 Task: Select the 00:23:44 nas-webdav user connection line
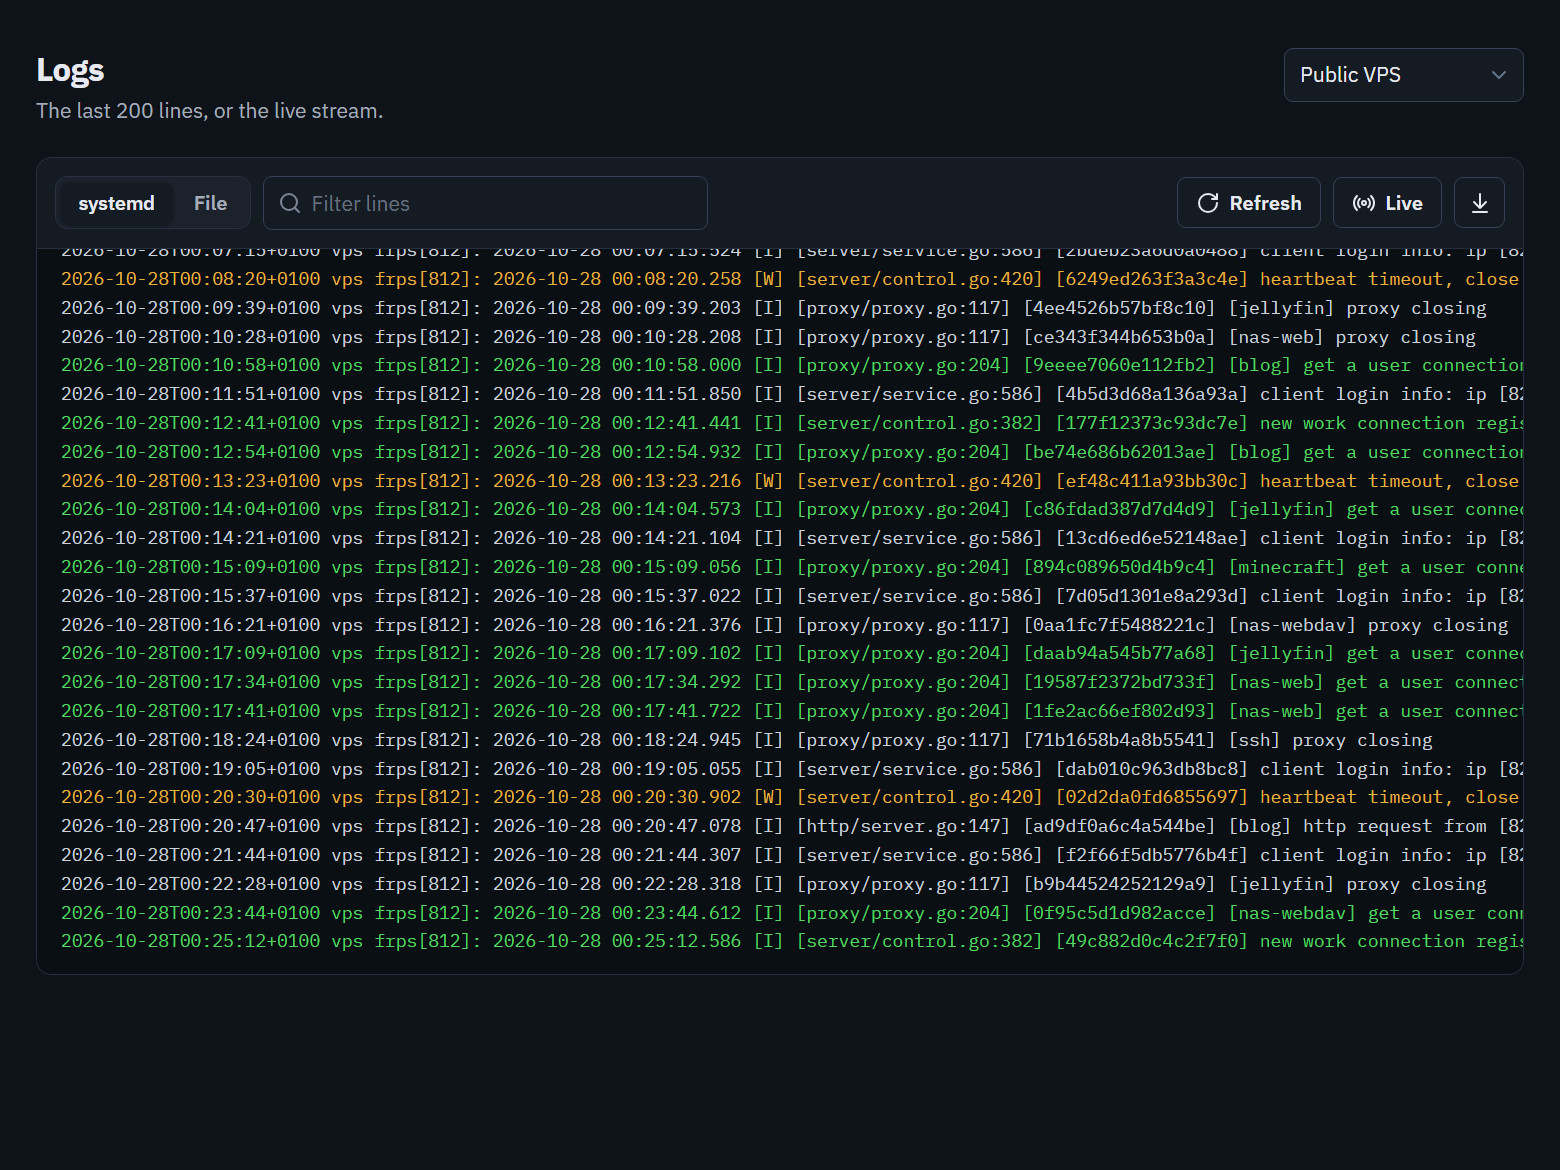[x=790, y=913]
